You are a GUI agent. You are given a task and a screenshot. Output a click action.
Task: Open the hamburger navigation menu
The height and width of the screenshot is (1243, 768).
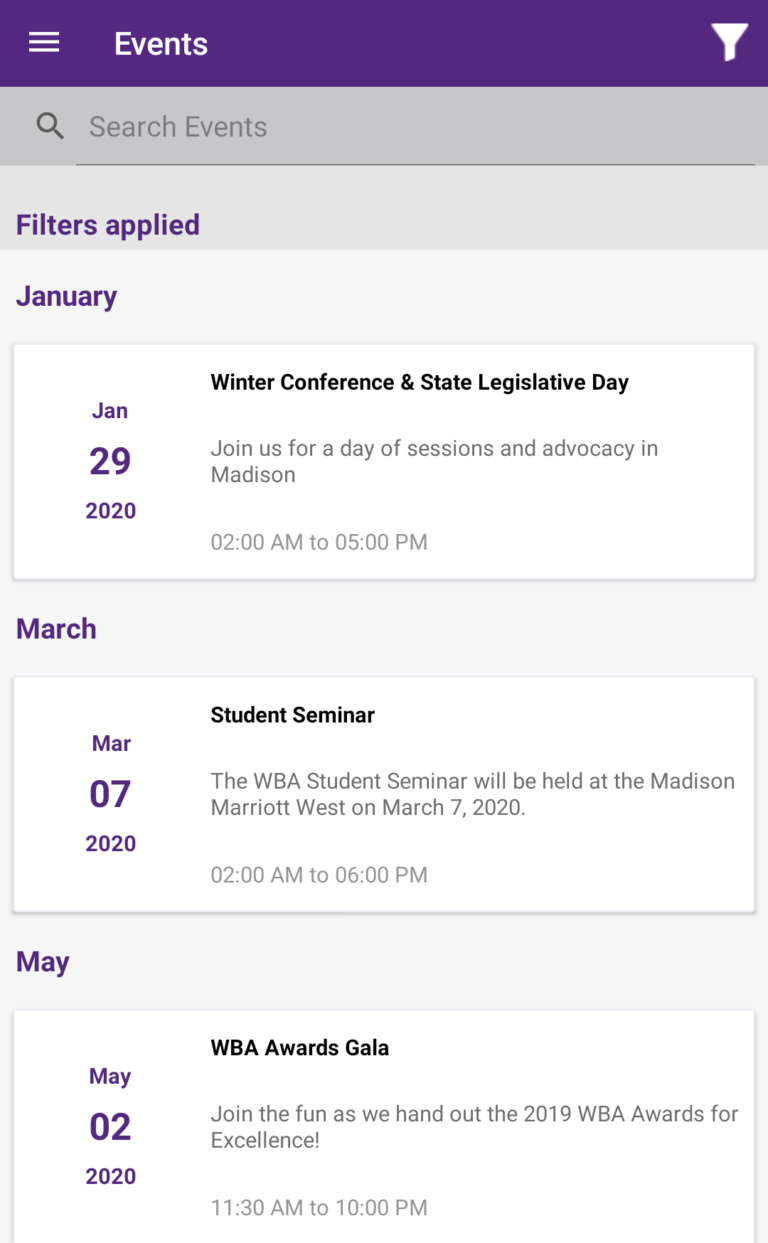tap(44, 43)
